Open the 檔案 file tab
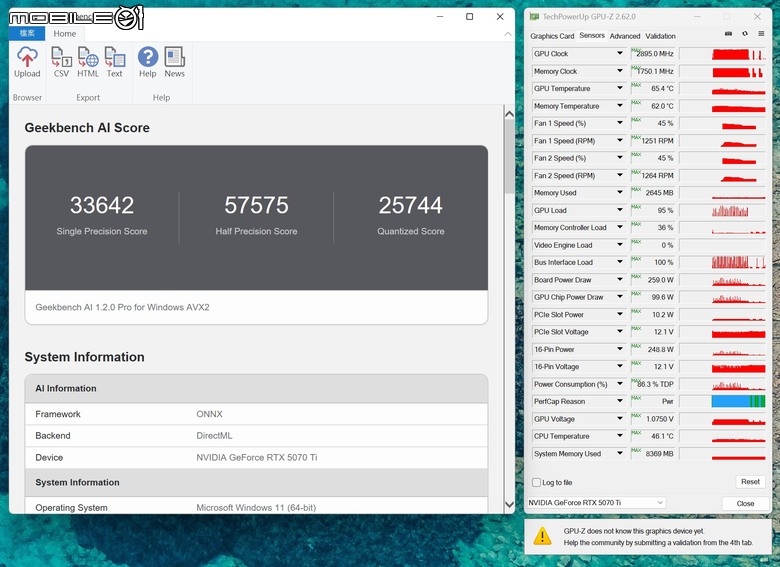The width and height of the screenshot is (780, 567). click(x=27, y=33)
